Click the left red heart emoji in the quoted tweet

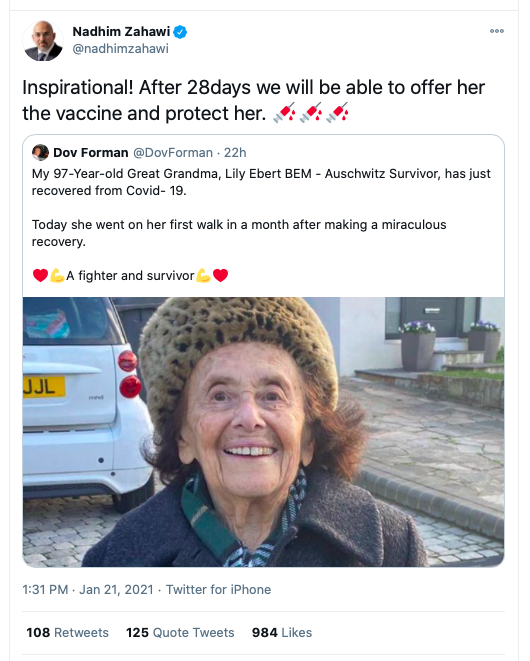point(40,275)
